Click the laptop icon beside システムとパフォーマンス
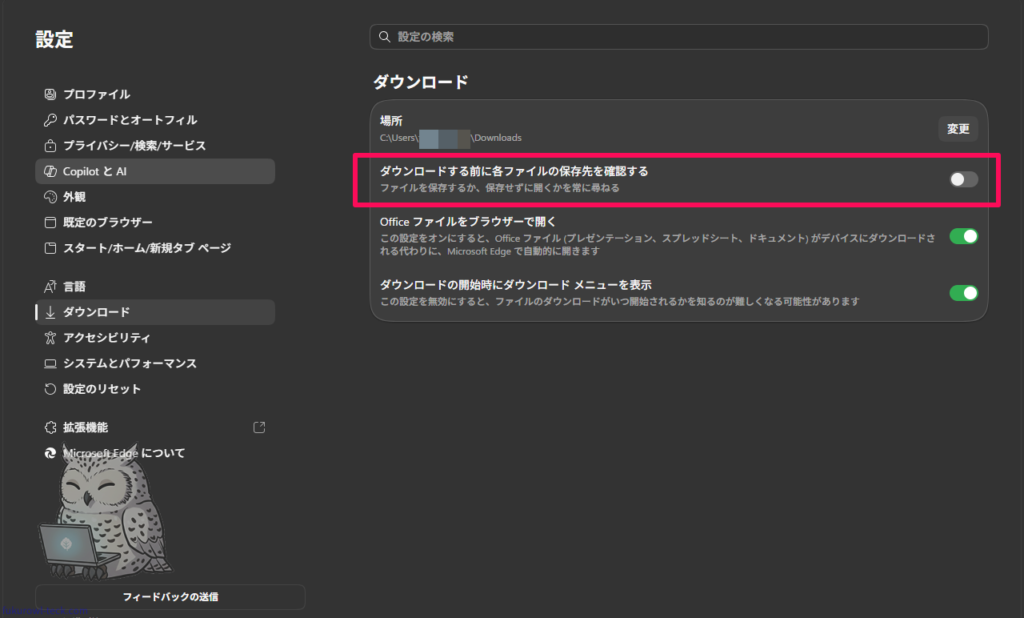 tap(50, 363)
